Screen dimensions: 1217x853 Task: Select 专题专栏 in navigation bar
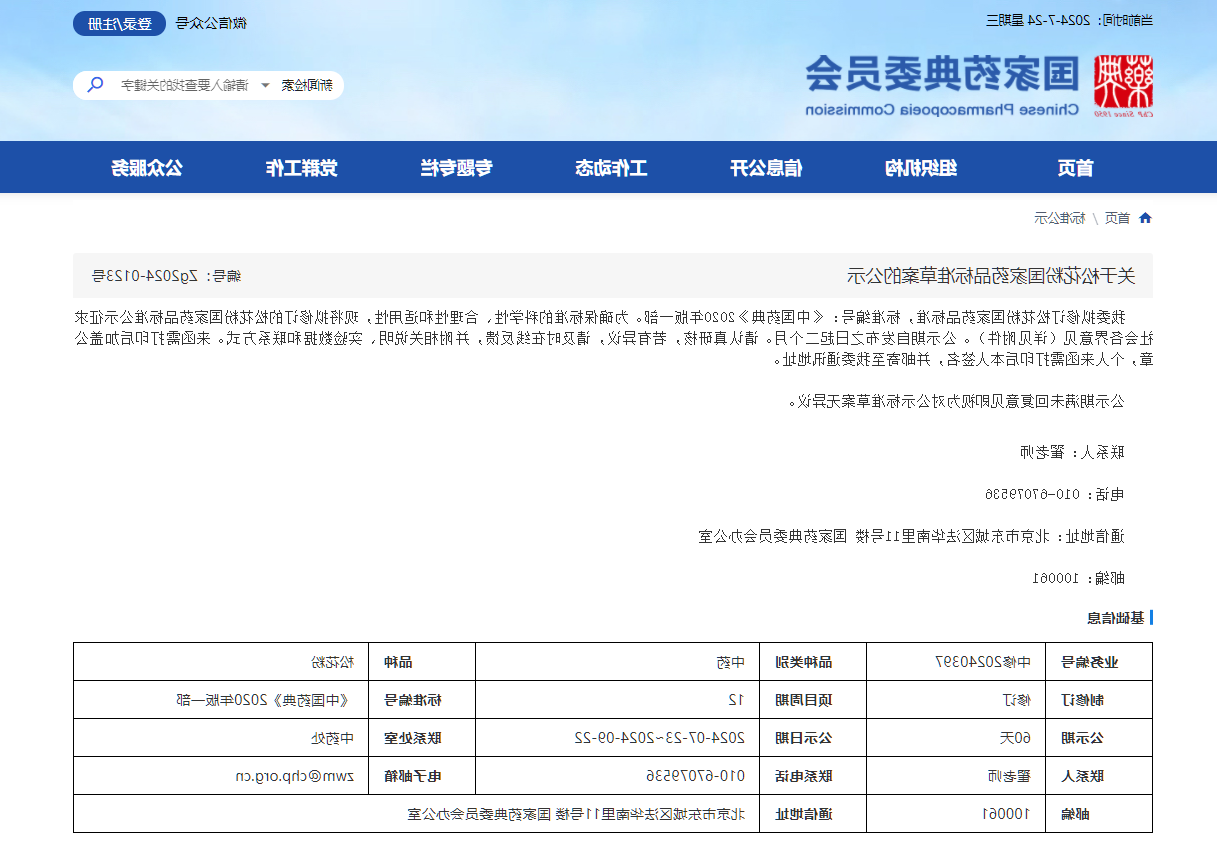click(x=456, y=167)
